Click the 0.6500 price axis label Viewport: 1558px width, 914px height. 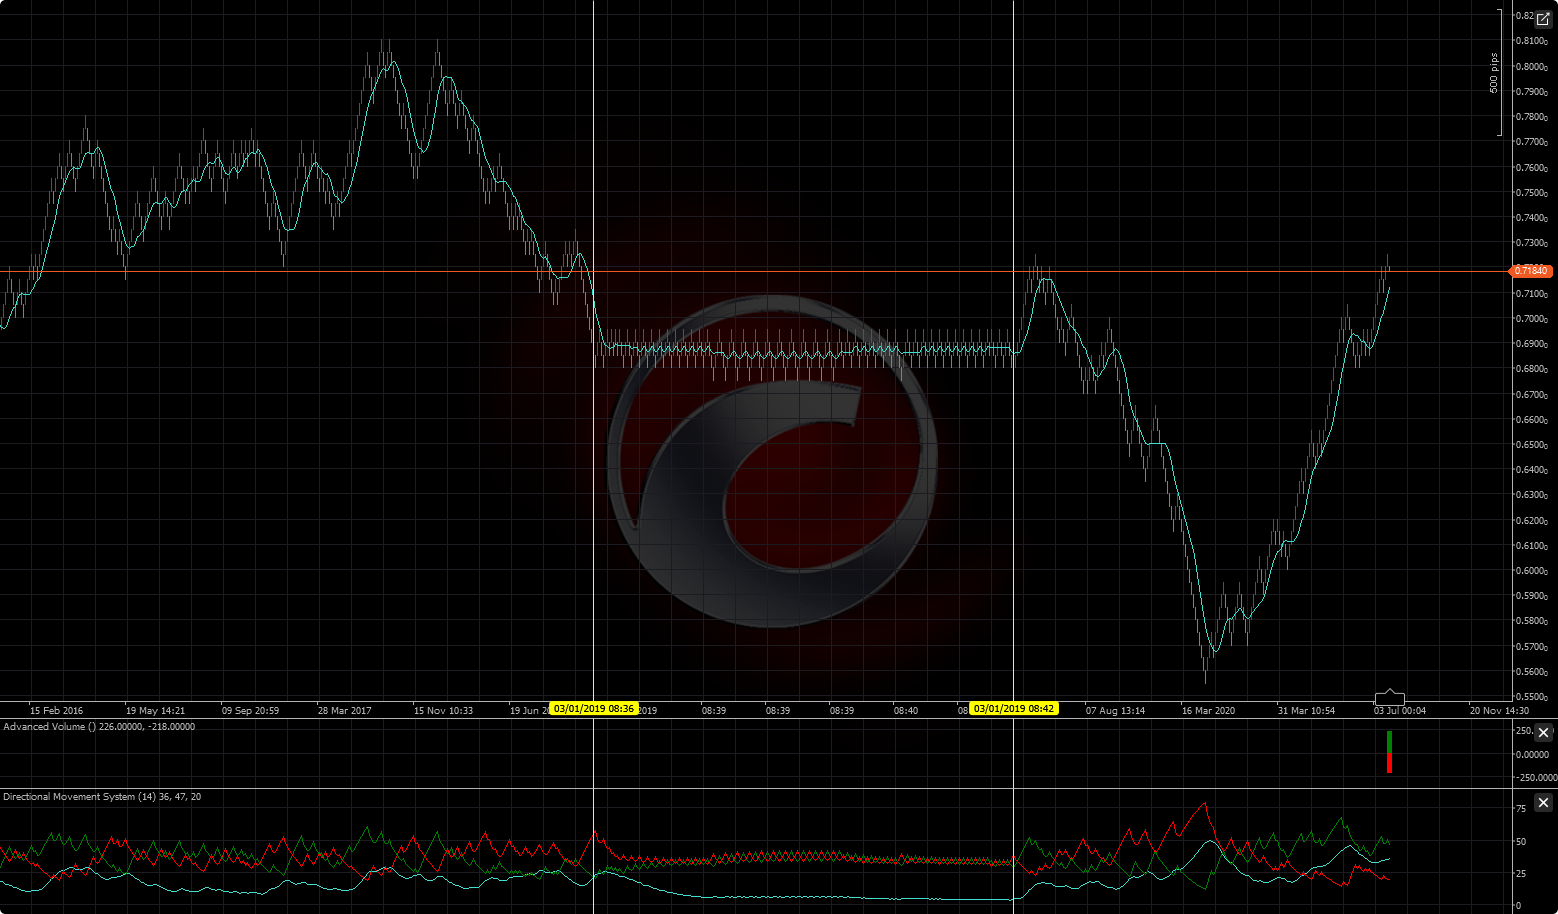tap(1531, 445)
